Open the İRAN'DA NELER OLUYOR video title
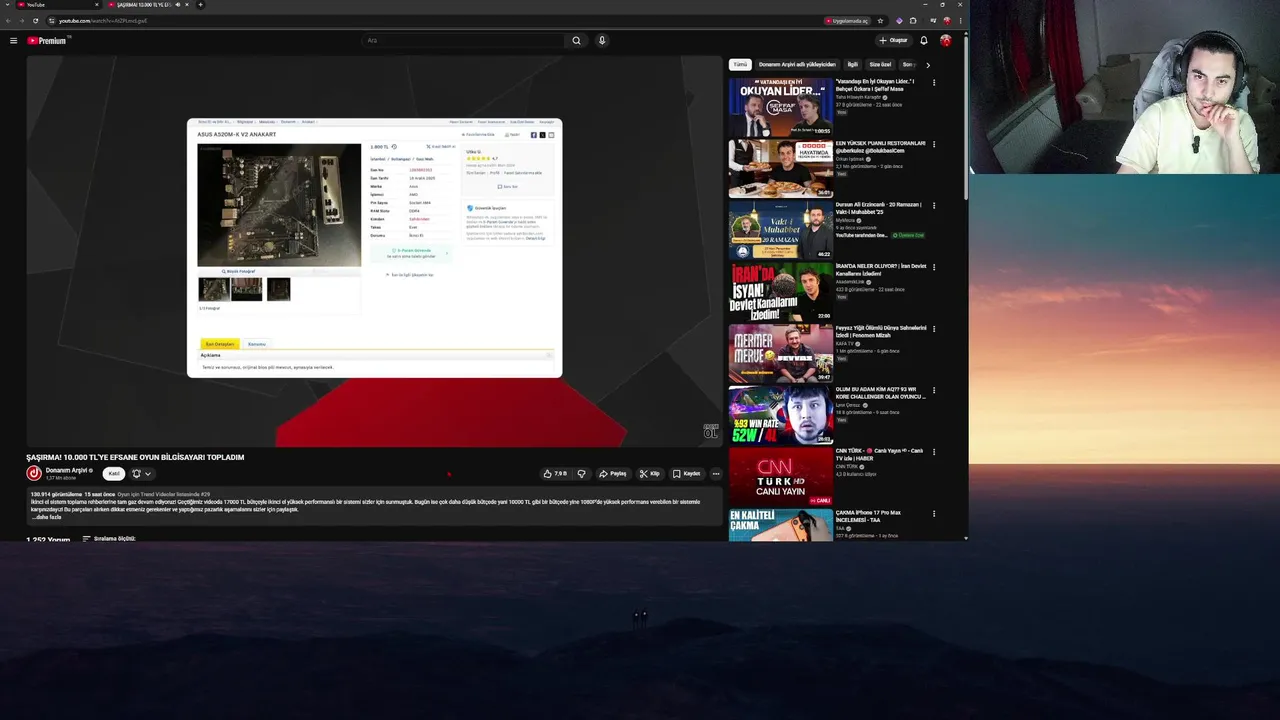Screen dimensions: 1280x720 tap(881, 270)
